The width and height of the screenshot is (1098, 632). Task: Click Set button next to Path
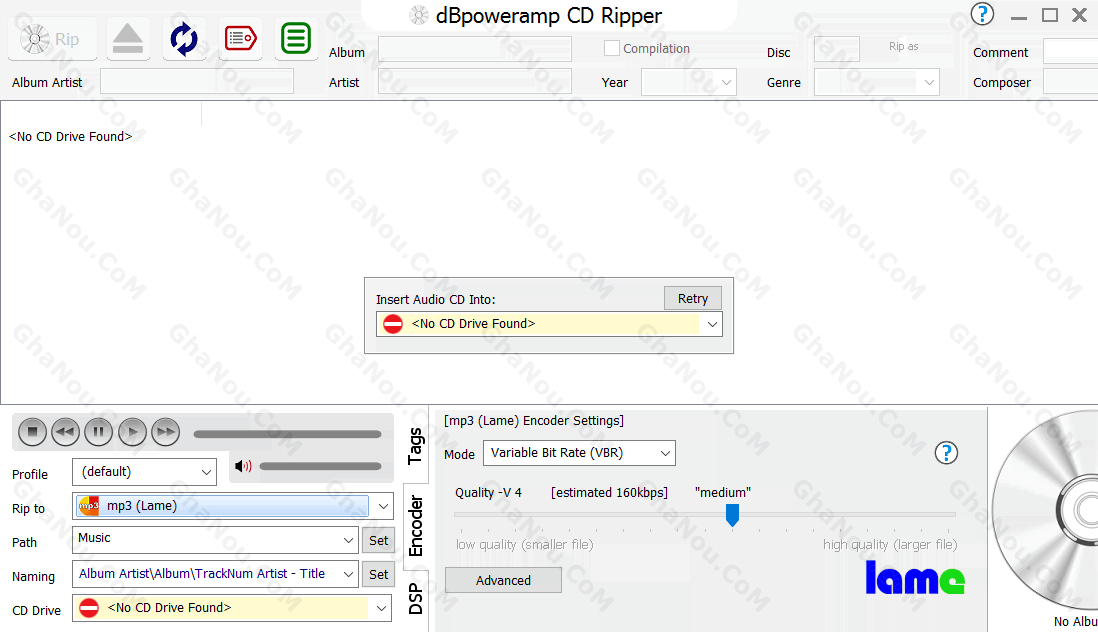point(379,540)
